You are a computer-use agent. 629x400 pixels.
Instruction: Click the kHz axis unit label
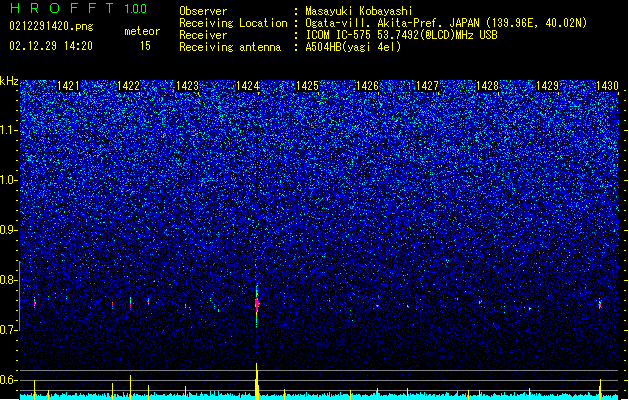point(9,81)
